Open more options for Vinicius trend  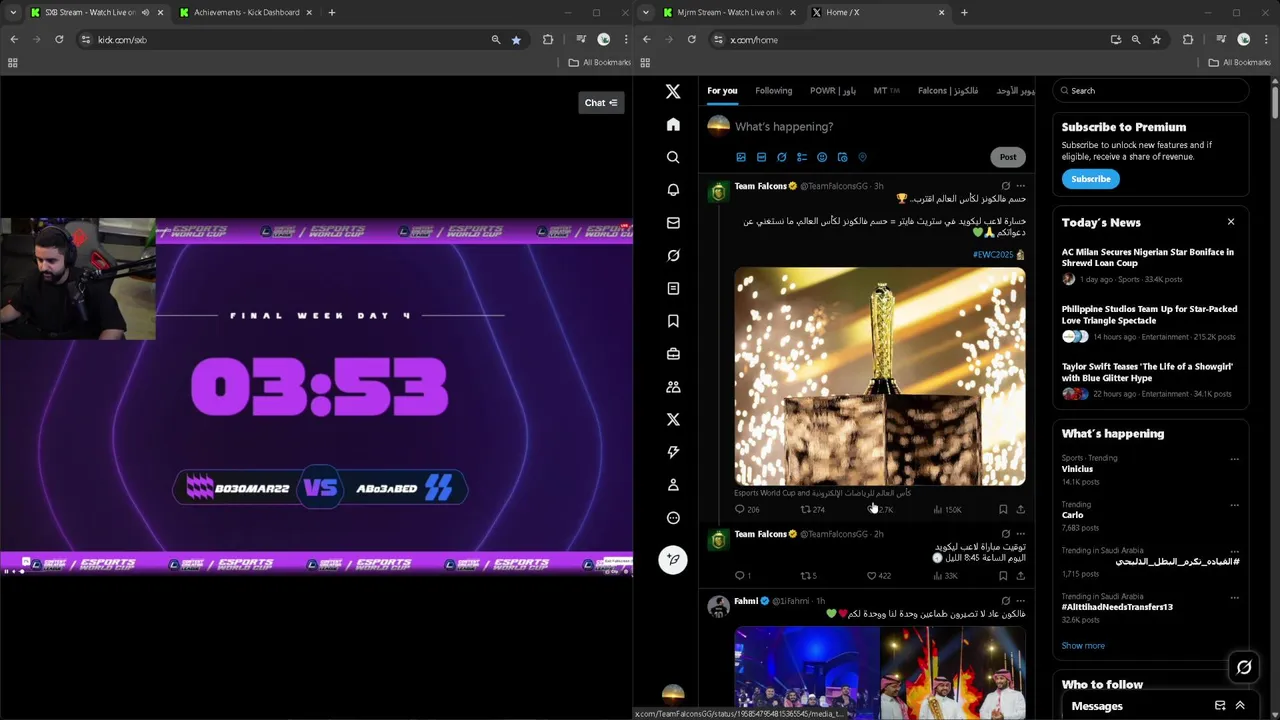pyautogui.click(x=1234, y=459)
